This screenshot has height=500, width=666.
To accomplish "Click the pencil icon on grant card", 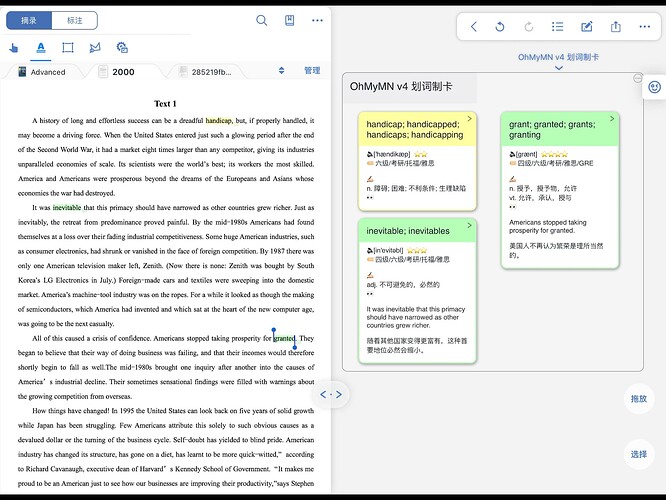I will pyautogui.click(x=513, y=179).
